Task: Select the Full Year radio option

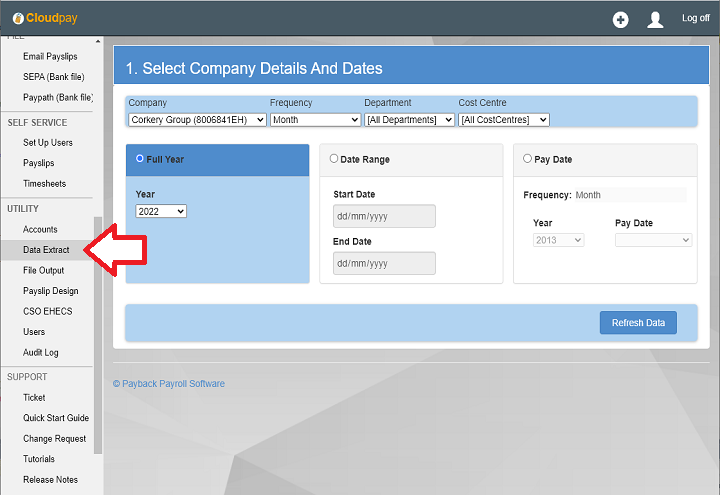Action: point(140,159)
